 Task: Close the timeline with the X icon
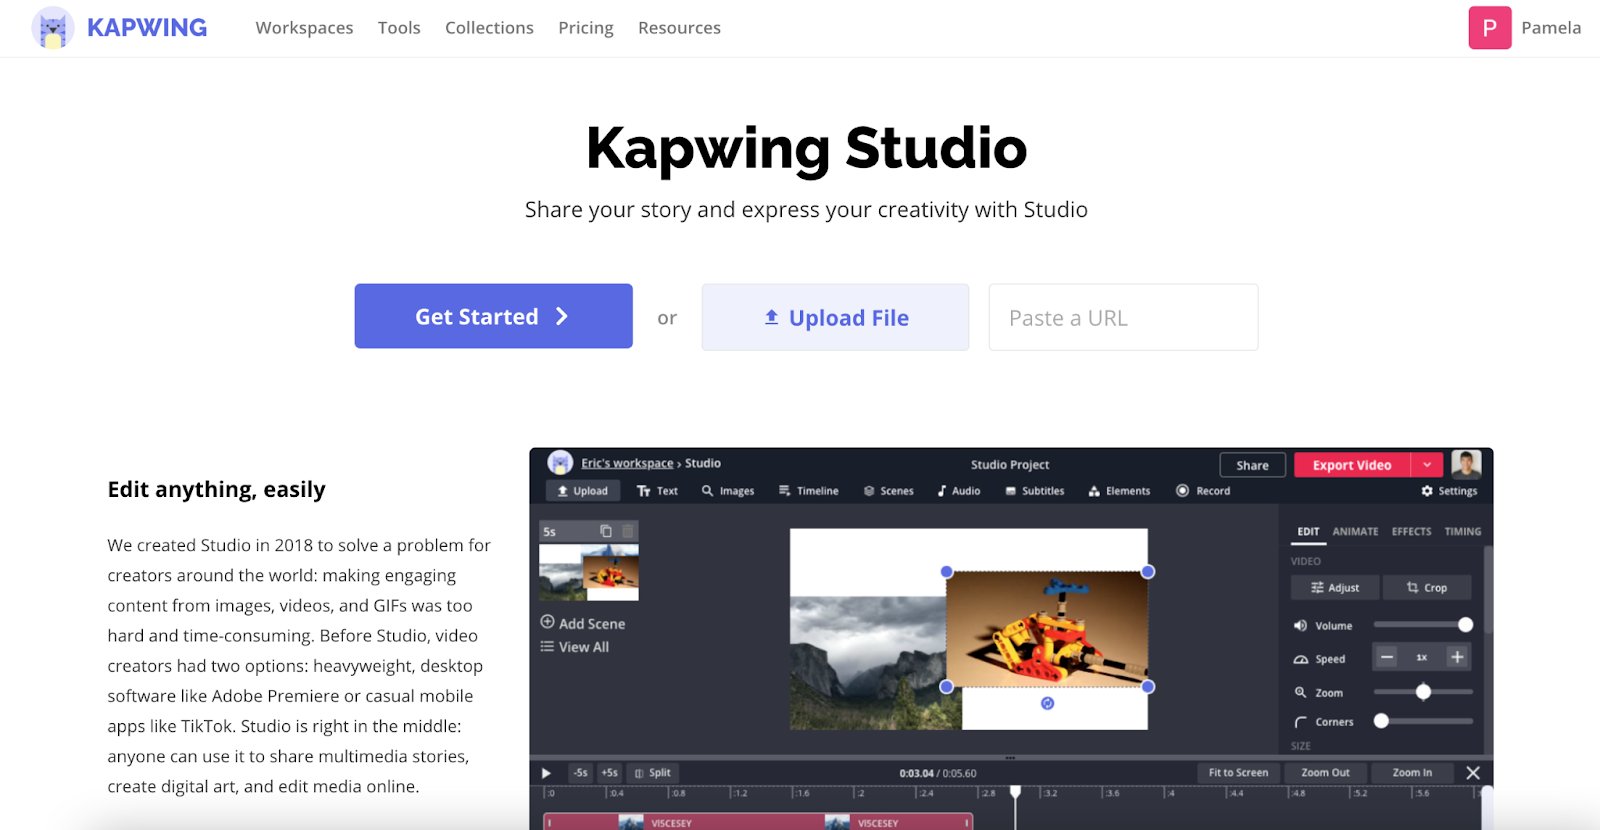coord(1473,773)
